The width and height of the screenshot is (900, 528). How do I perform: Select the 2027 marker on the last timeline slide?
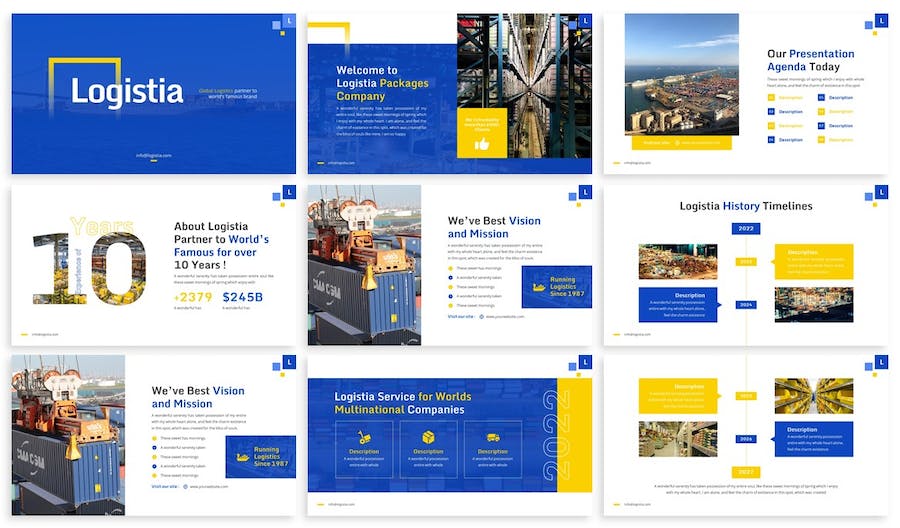point(746,472)
